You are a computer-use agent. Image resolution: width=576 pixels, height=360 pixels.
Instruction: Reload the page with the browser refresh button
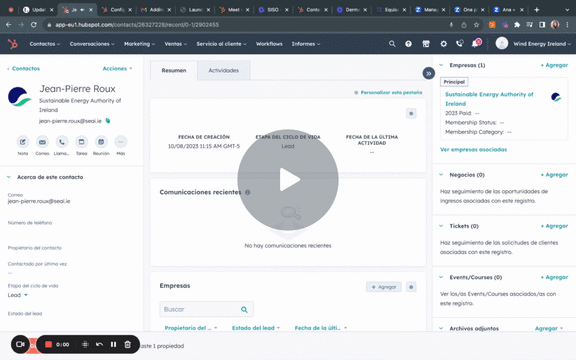33,25
